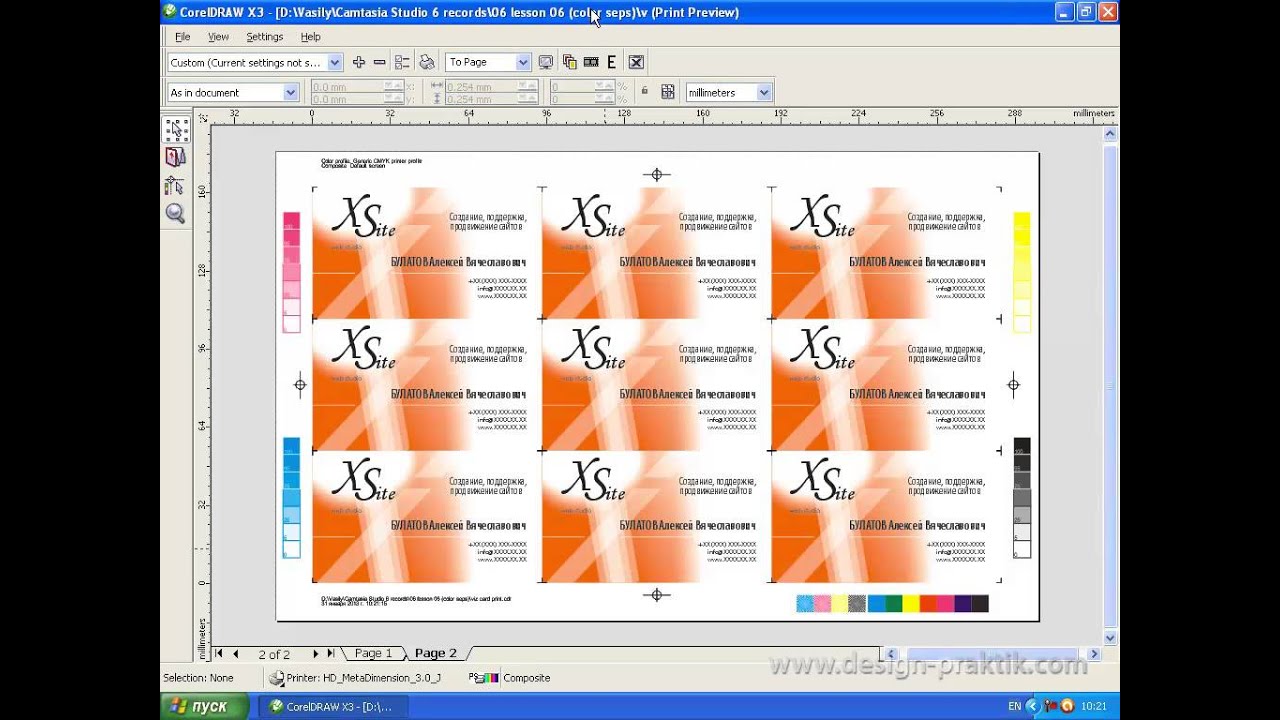Click CorelDRAW X3 taskbar button

(x=333, y=706)
